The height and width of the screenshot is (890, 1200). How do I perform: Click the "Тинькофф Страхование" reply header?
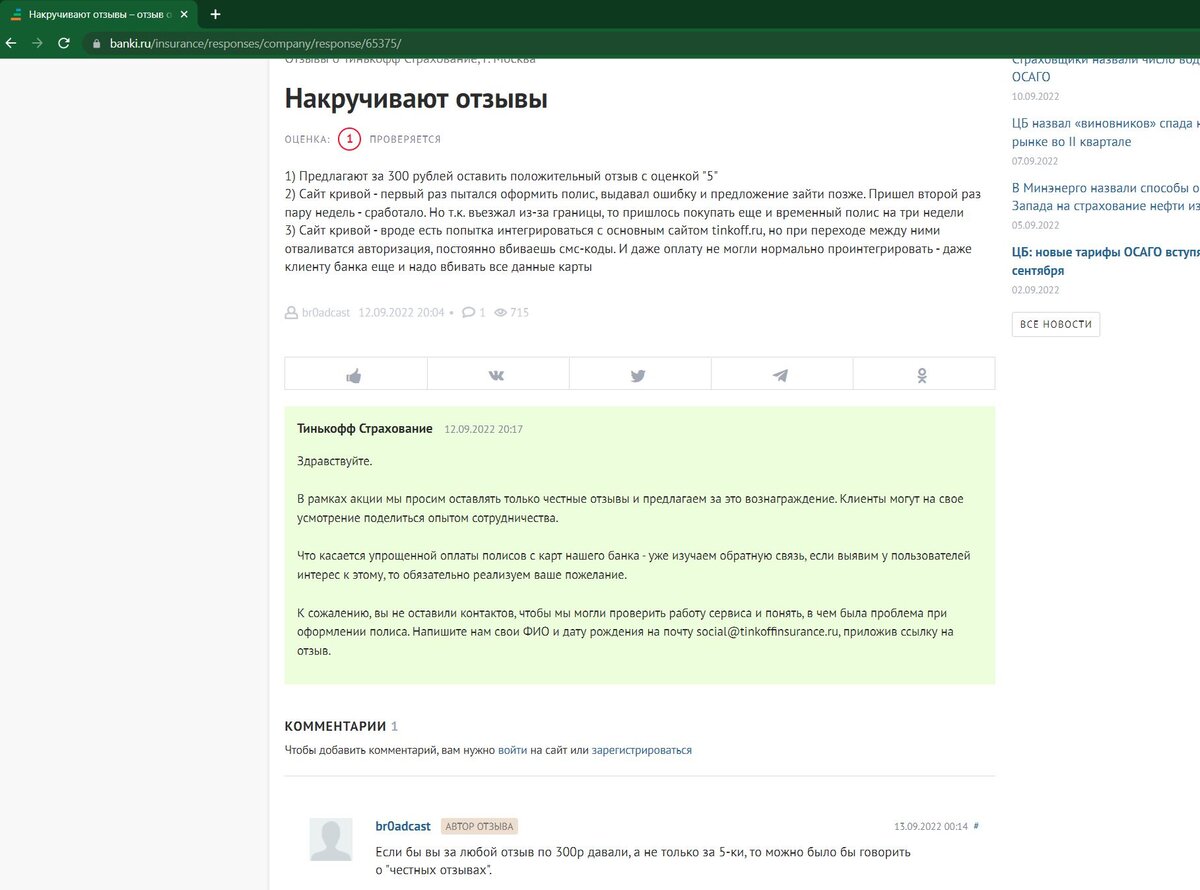(x=365, y=428)
